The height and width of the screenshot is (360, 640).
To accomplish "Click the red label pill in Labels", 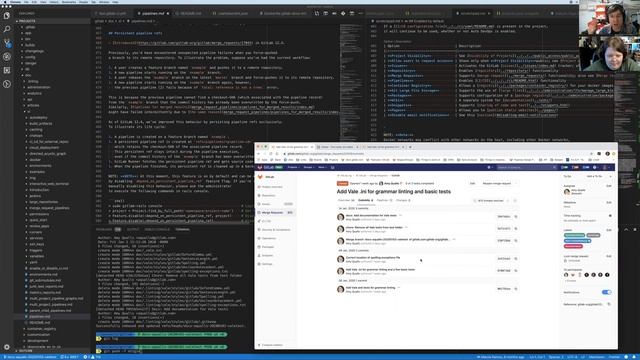I will 573,246.
